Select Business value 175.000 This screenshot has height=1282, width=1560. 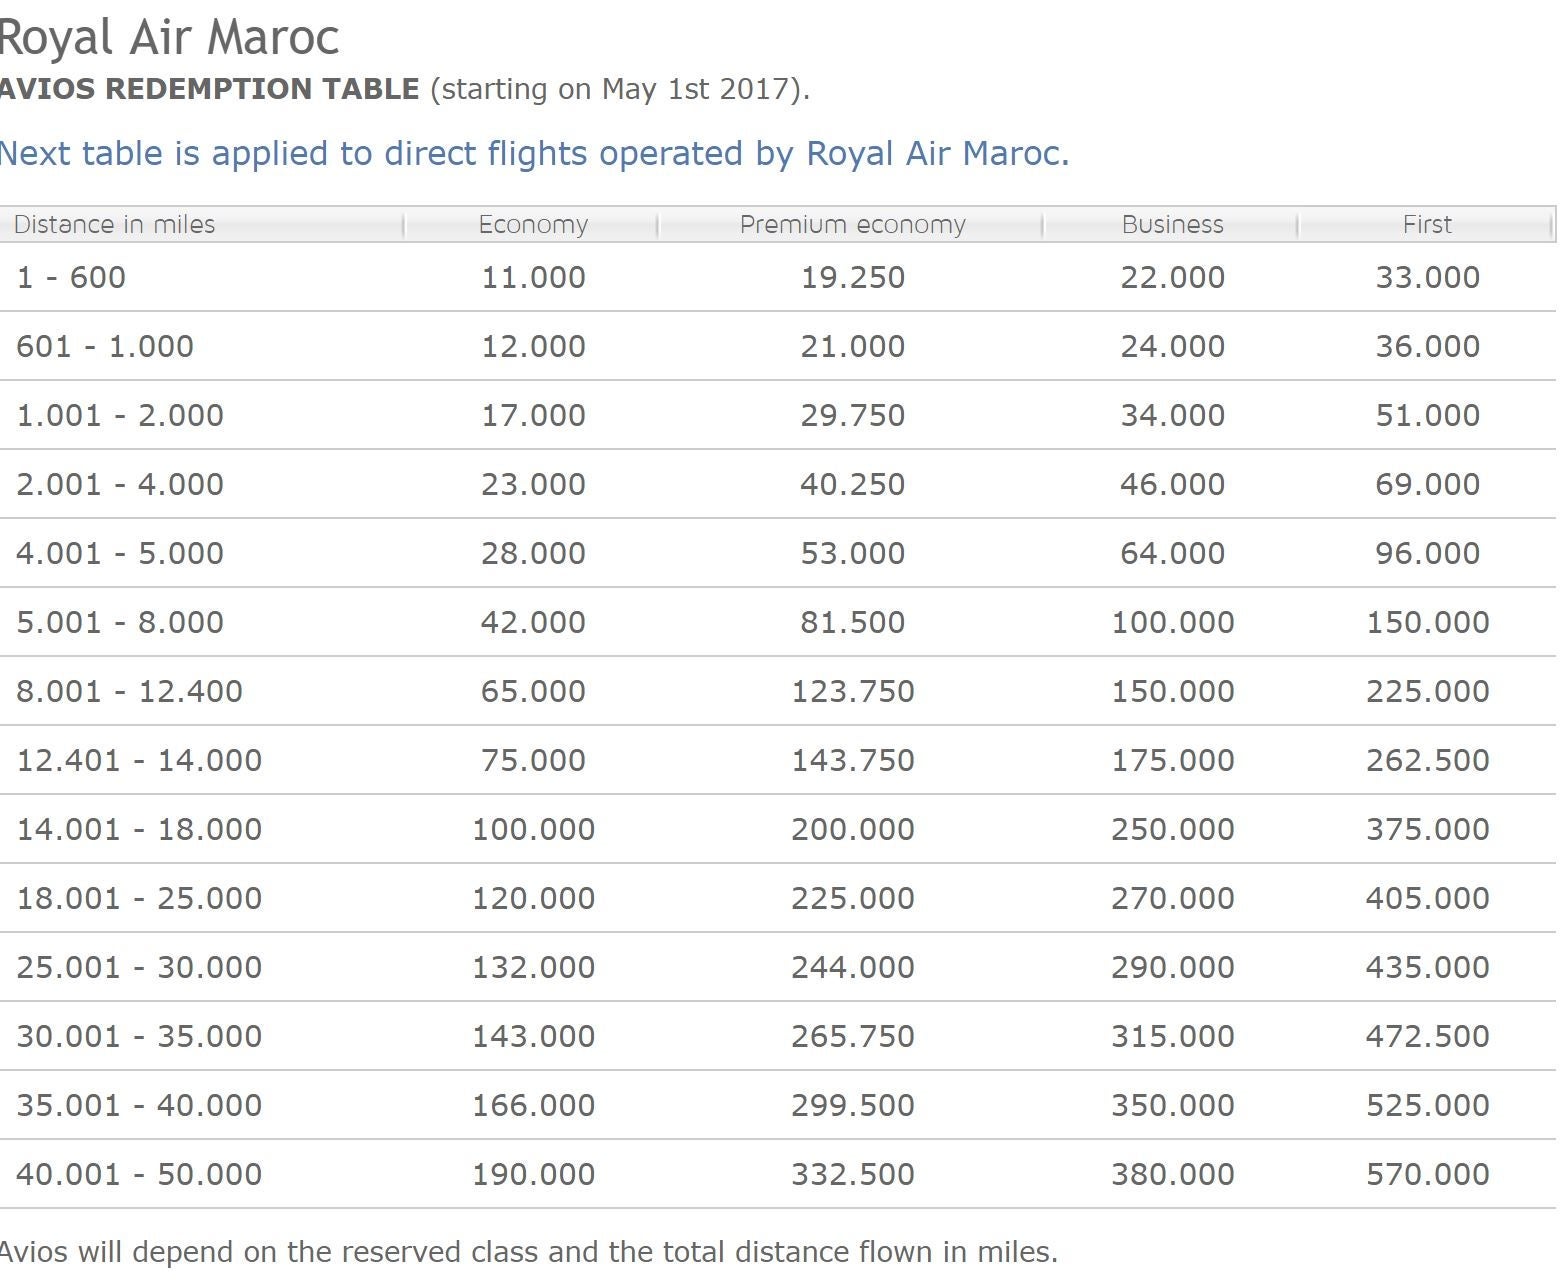point(1172,760)
